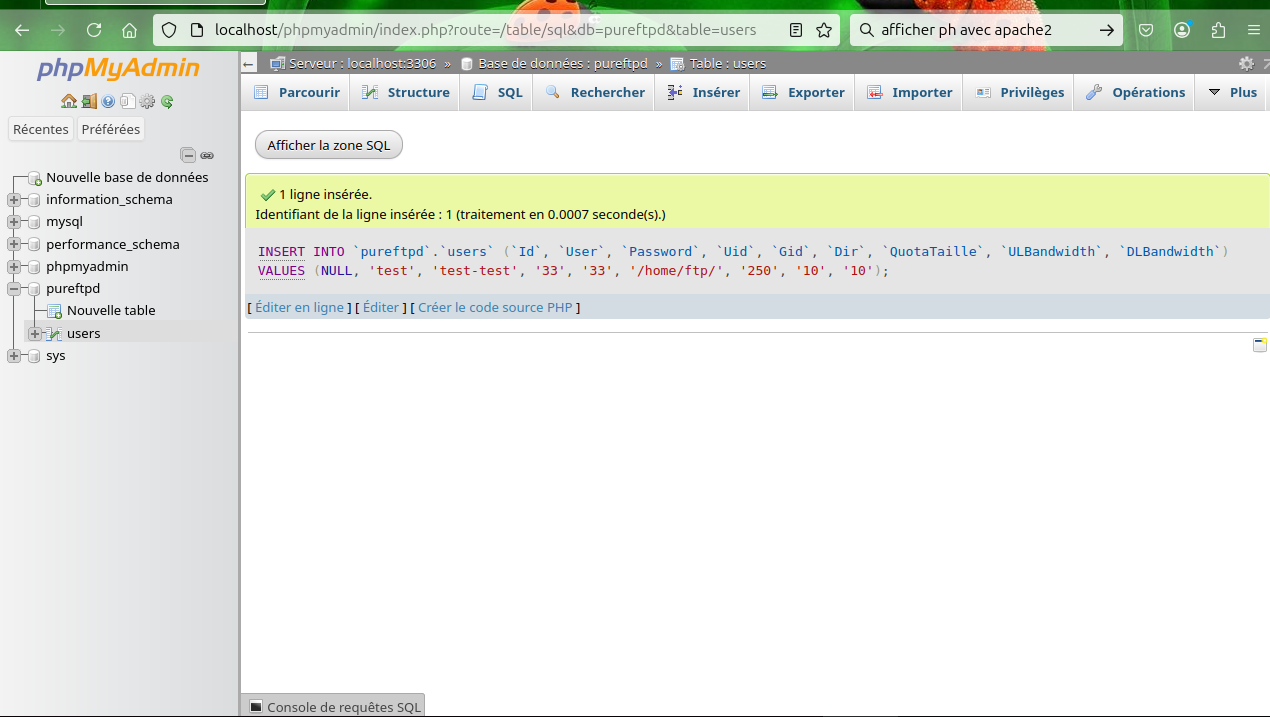Select performance_schema in navigation tree
This screenshot has height=717, width=1270.
[x=113, y=245]
